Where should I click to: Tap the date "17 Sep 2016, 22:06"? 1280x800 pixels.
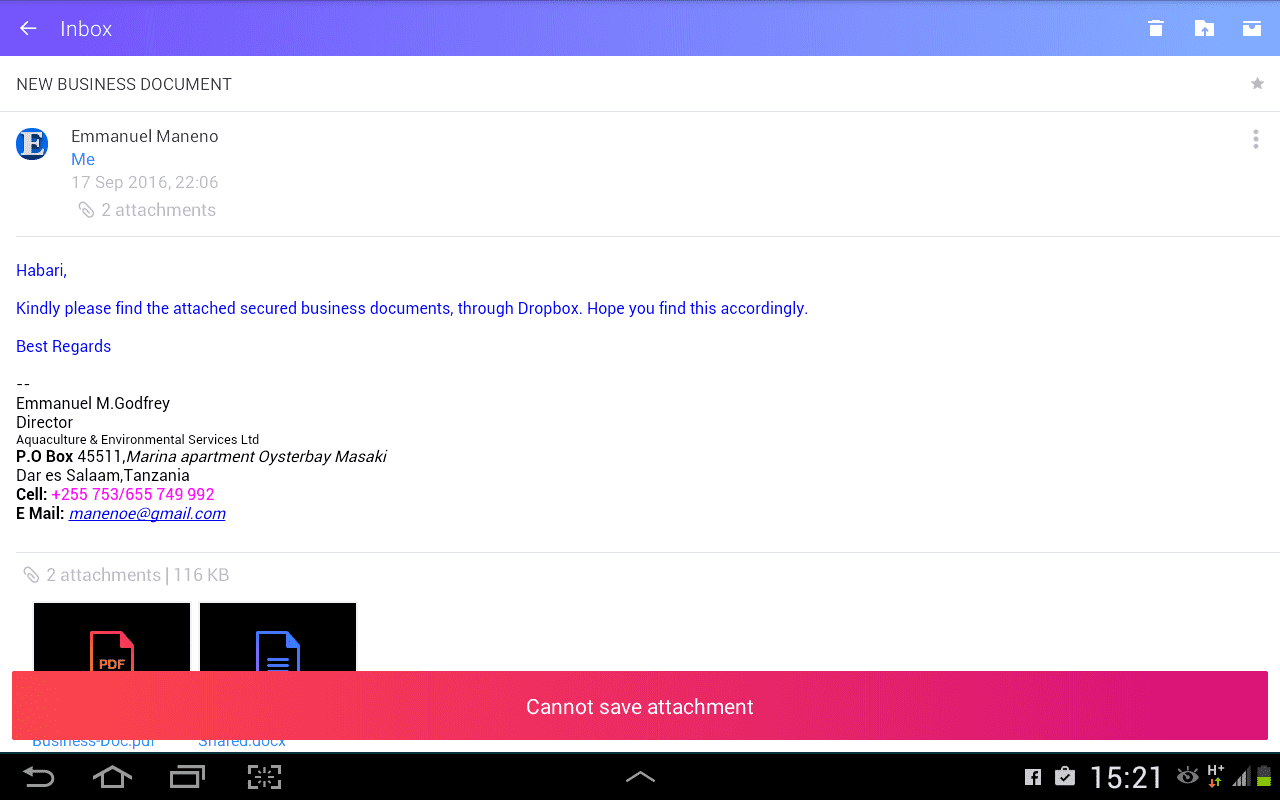coord(145,182)
